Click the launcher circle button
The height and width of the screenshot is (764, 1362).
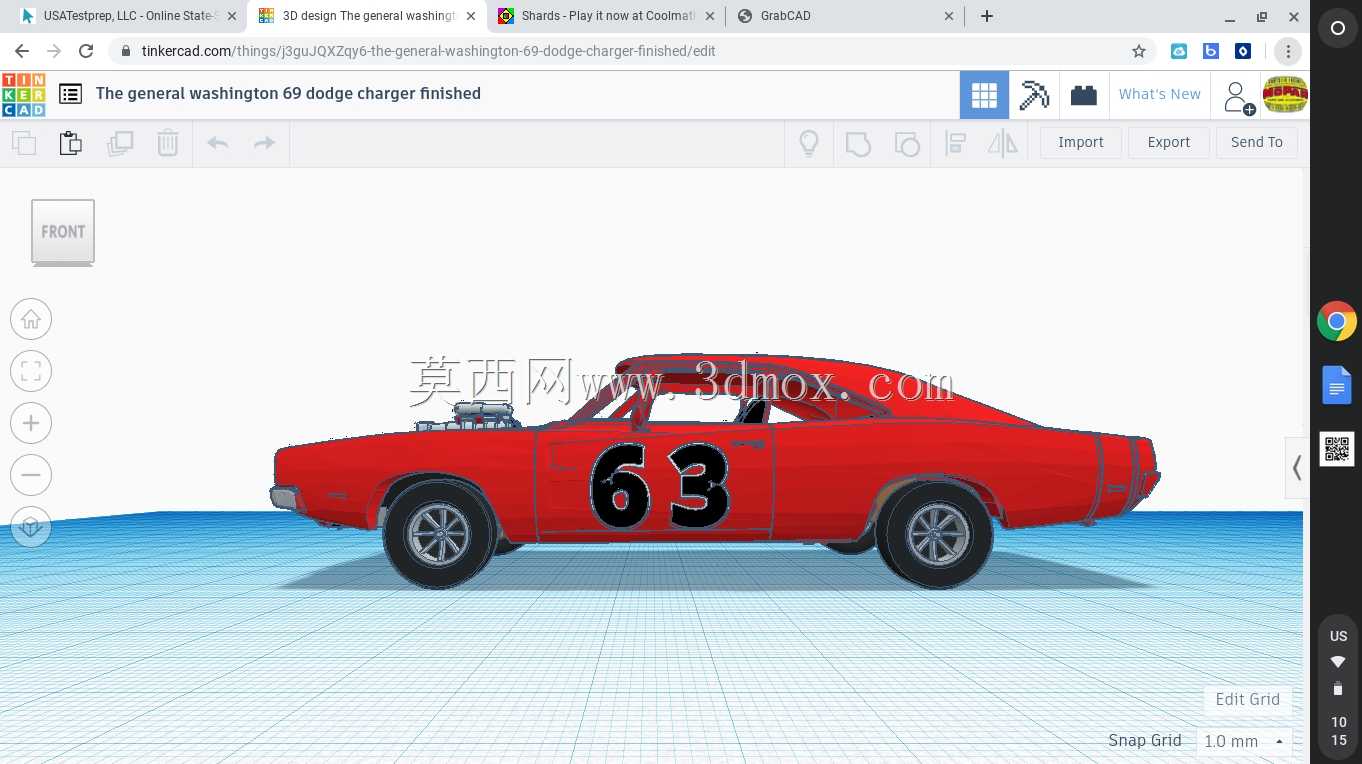point(1337,29)
